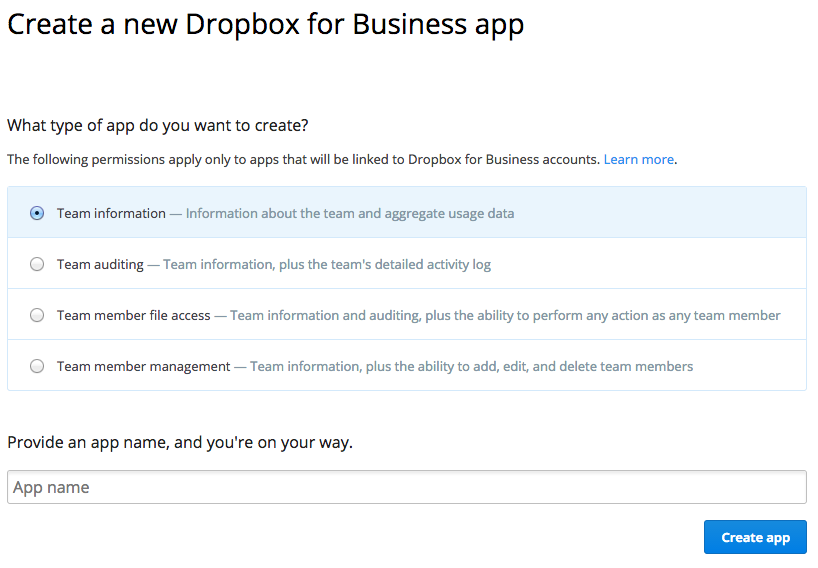Click the 'Team member file access' label text

[x=133, y=315]
